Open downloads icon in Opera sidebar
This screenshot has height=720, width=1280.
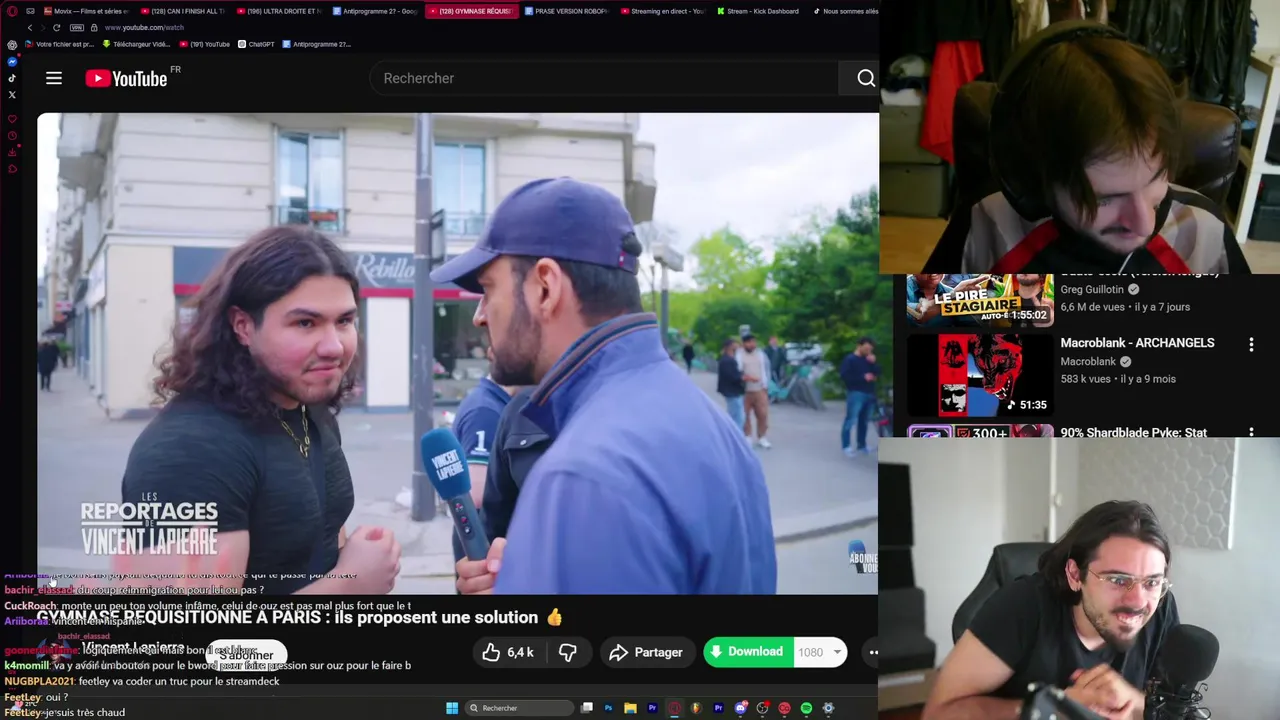(12, 152)
